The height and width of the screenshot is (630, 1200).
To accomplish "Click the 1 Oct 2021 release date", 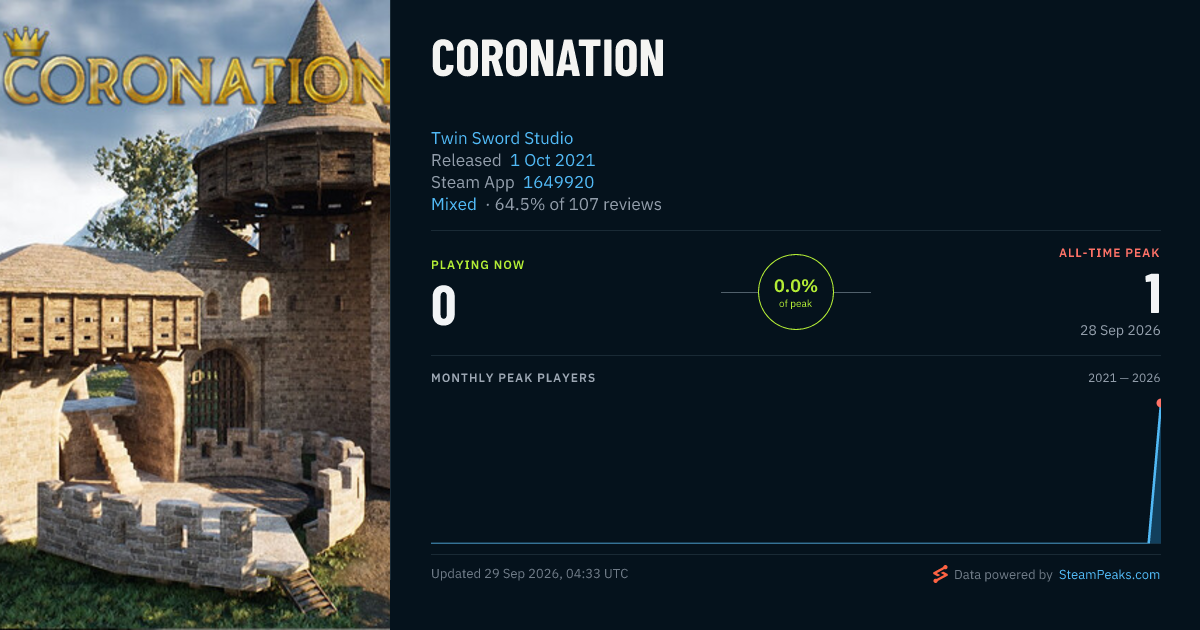I will coord(552,160).
